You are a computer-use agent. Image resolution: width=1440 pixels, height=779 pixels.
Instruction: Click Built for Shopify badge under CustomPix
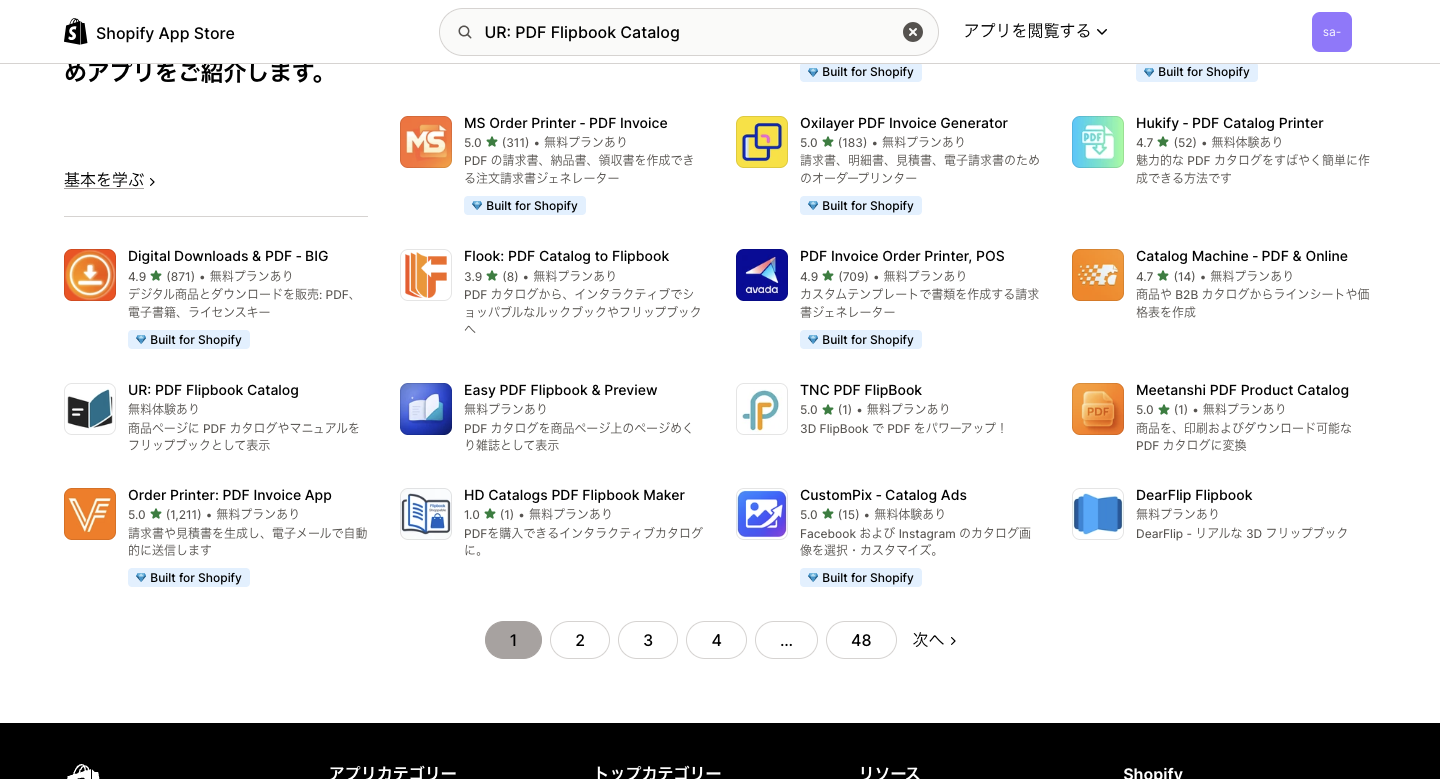(861, 578)
